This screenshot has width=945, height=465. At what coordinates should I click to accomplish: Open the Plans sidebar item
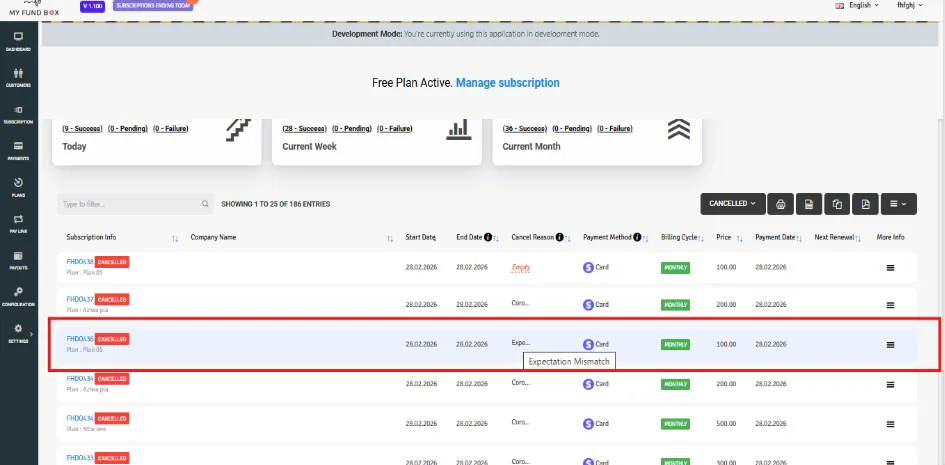click(18, 187)
